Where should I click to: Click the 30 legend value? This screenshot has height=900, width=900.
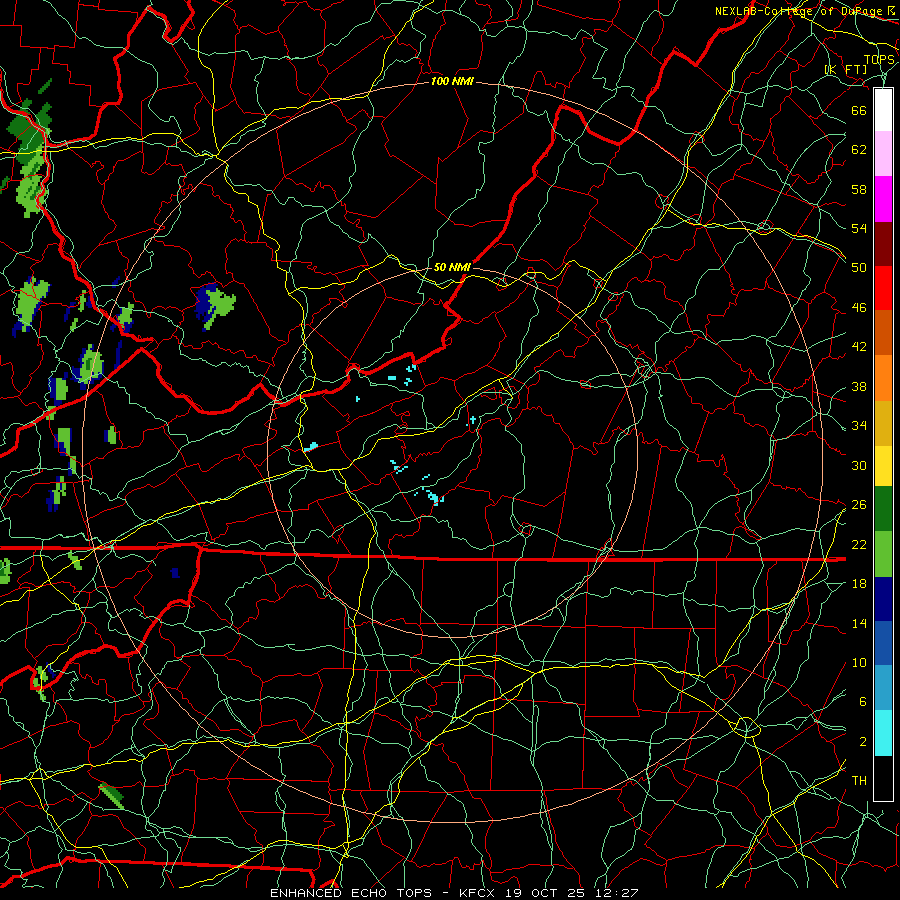(859, 465)
